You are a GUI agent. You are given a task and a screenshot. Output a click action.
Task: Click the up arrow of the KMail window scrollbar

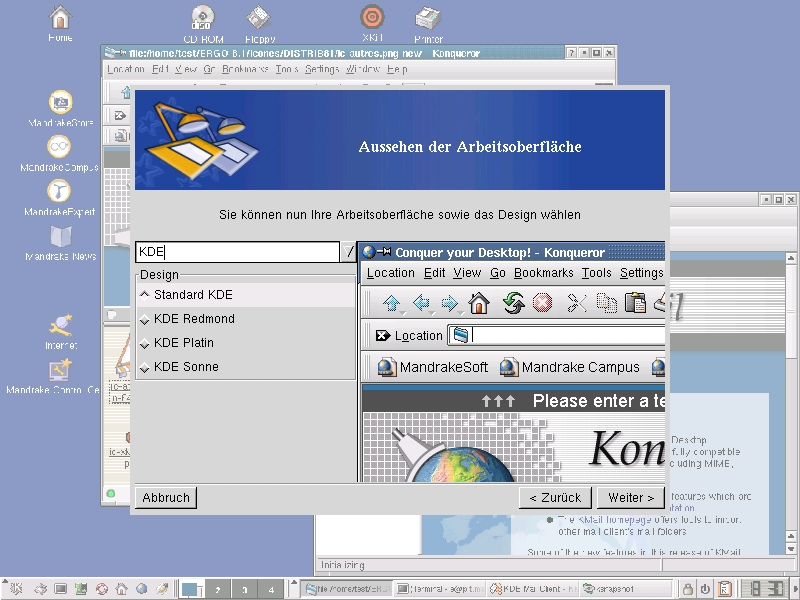[x=790, y=258]
